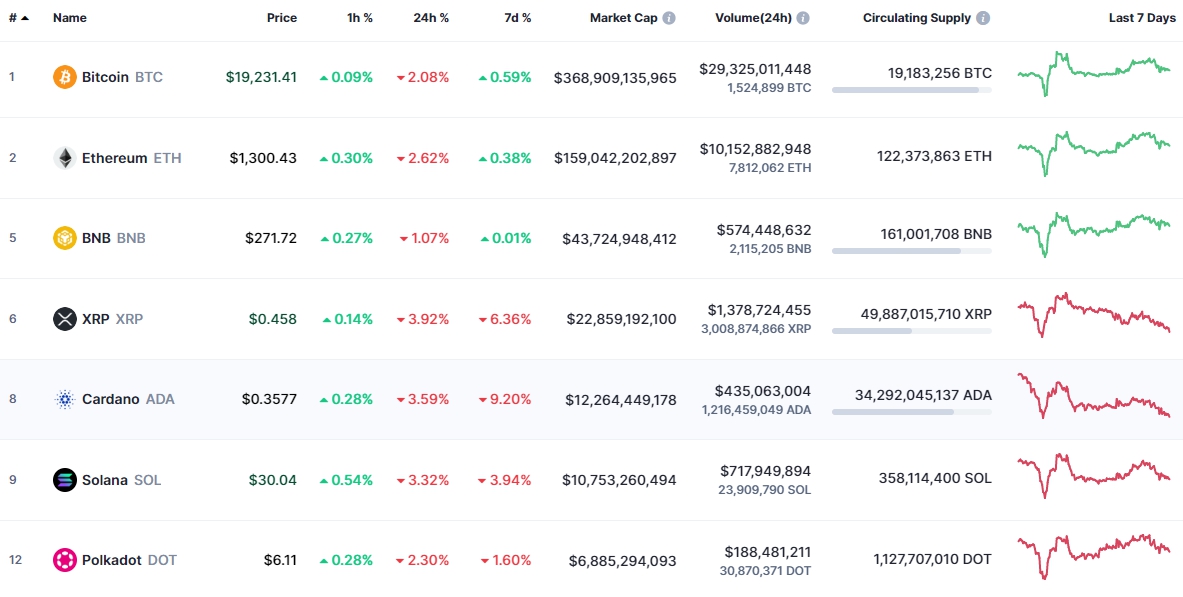This screenshot has height=597, width=1183.
Task: Click the Polkadot coin logo
Action: (x=65, y=560)
